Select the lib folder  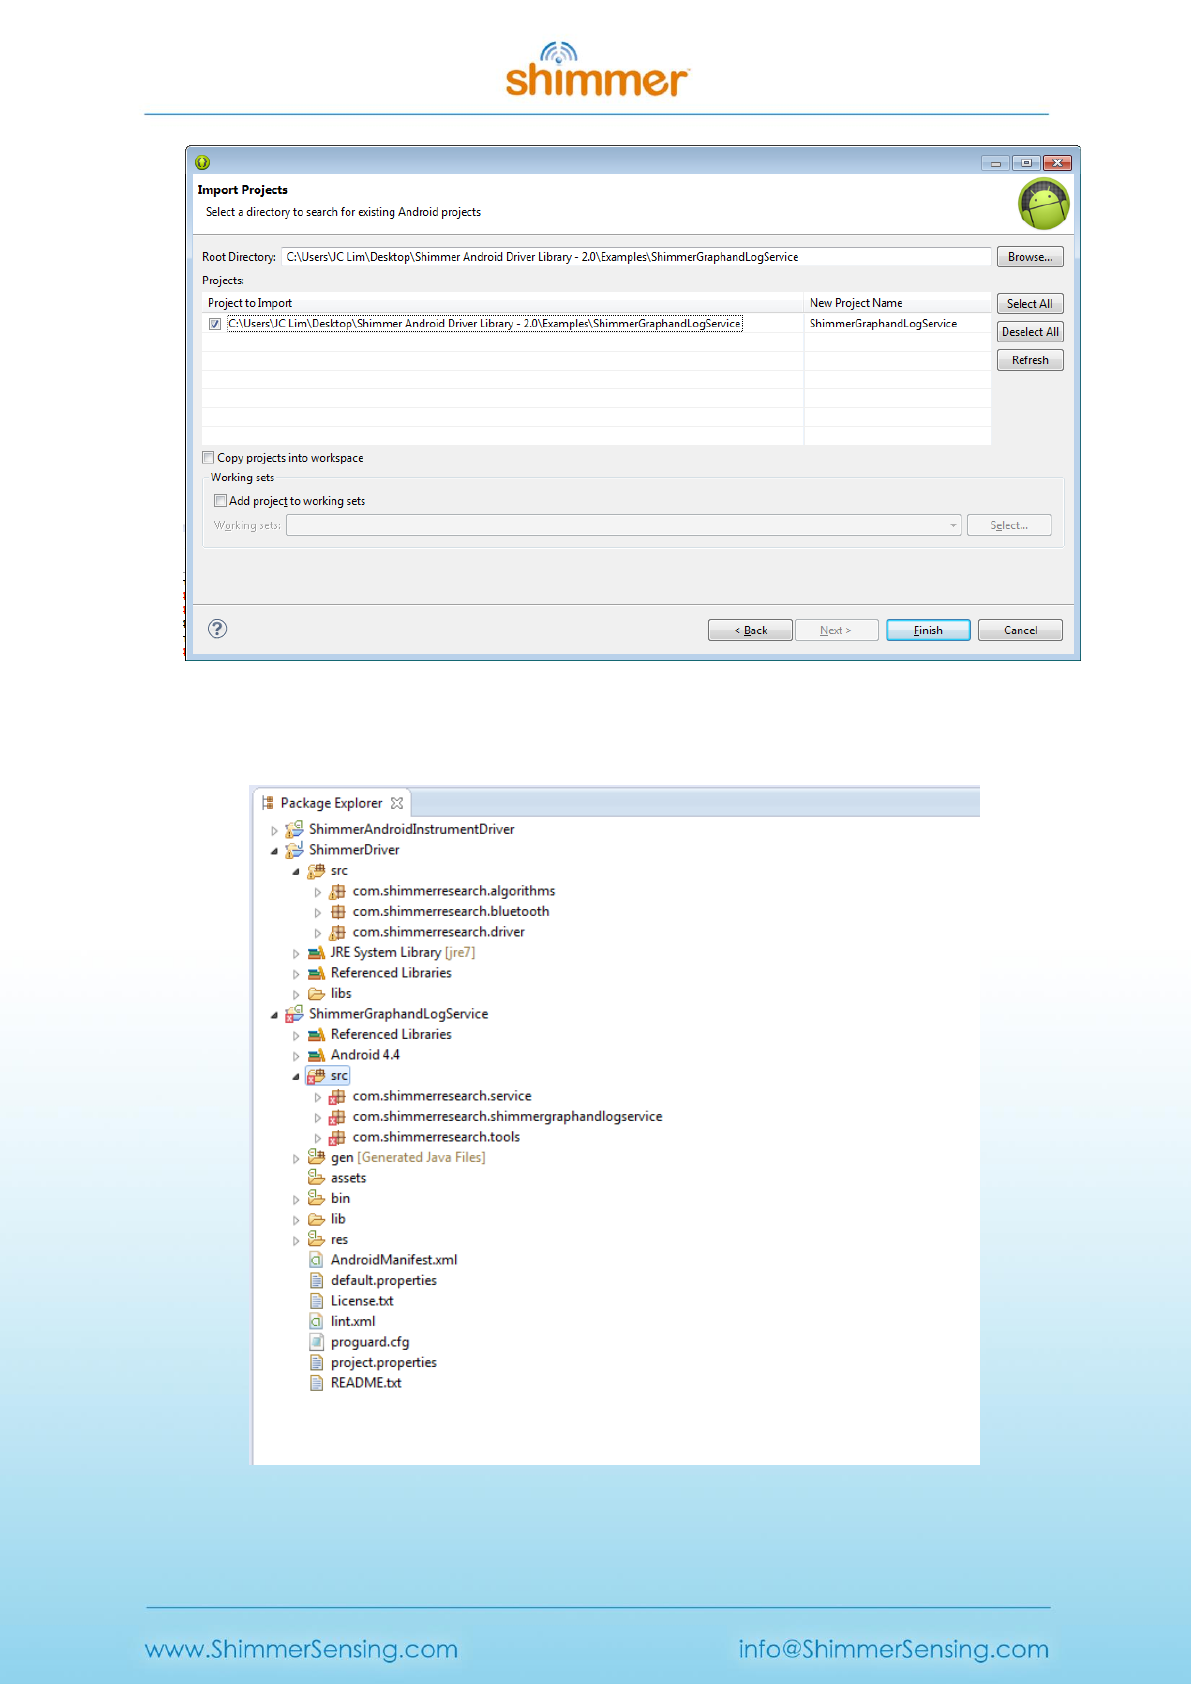(338, 1219)
